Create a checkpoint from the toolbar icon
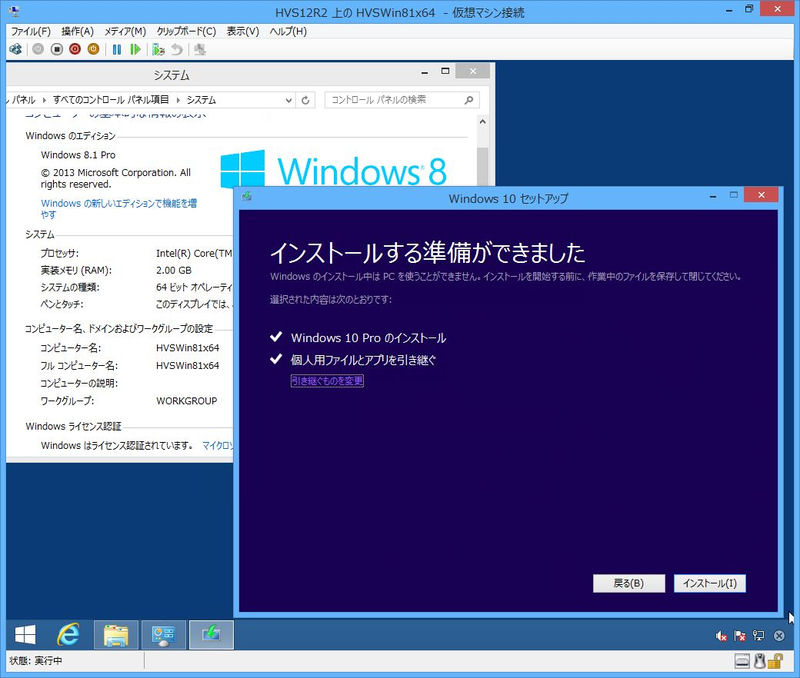Image resolution: width=800 pixels, height=678 pixels. (x=158, y=49)
